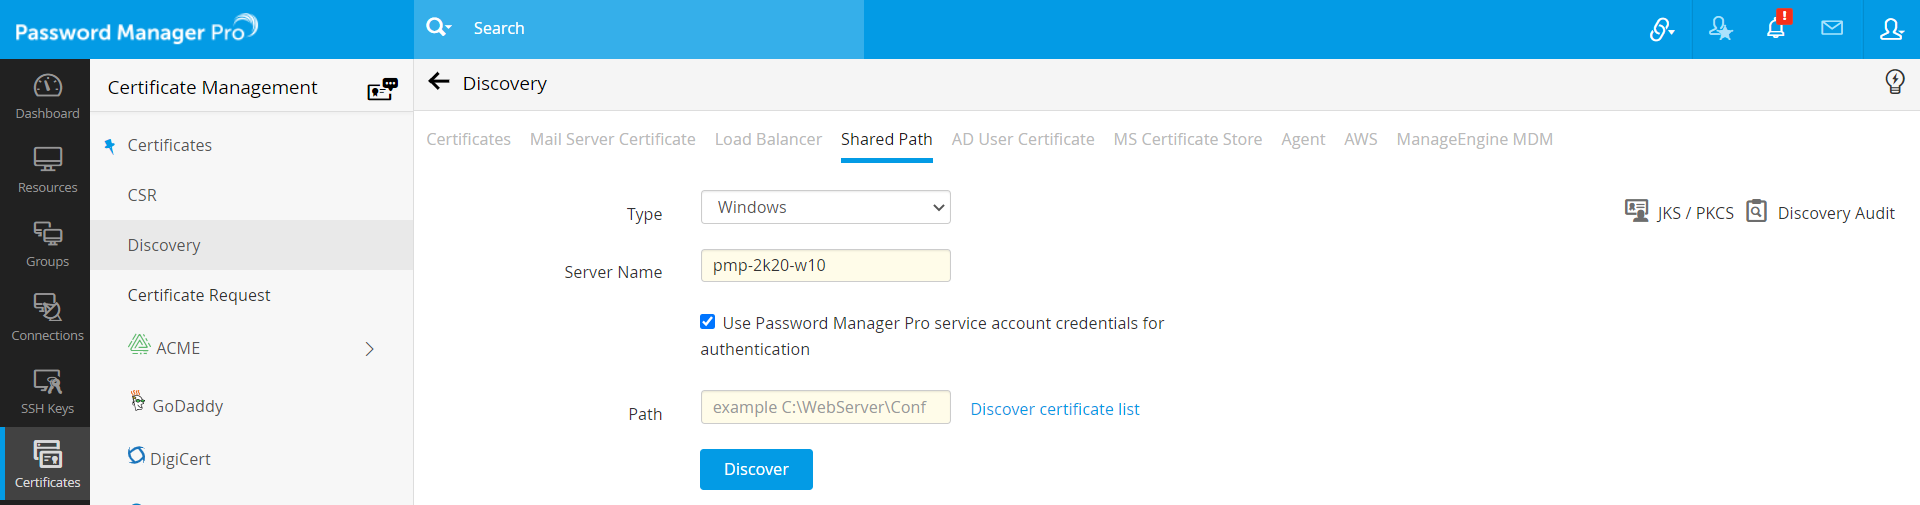
Task: Click the Discovery Audit icon
Action: click(1757, 211)
